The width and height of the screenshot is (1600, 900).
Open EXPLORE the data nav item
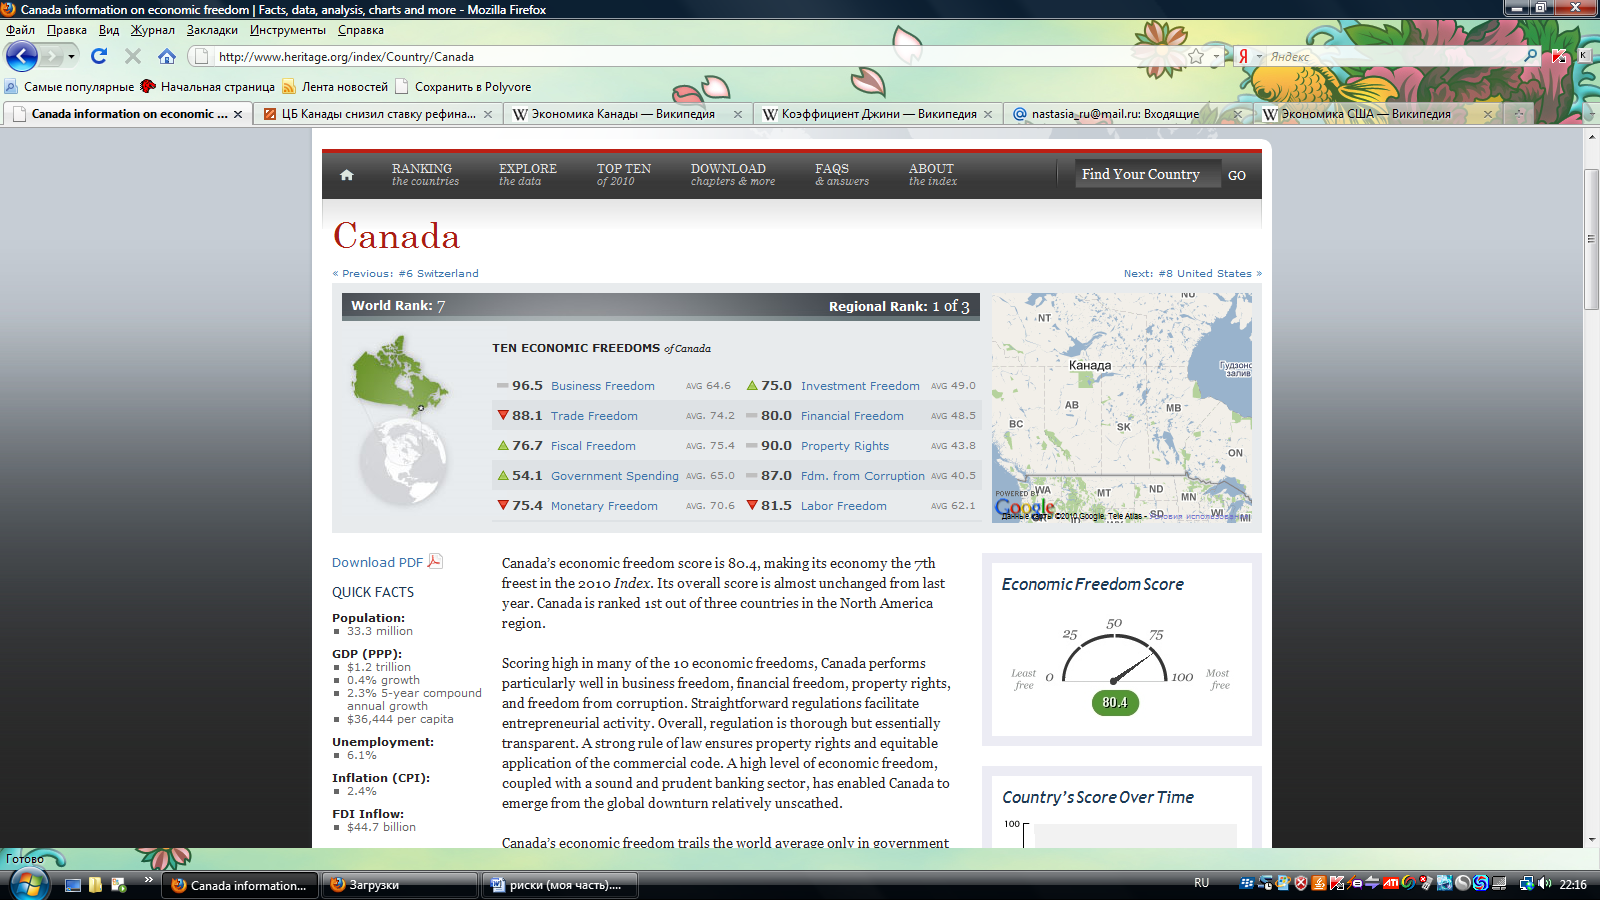(527, 174)
